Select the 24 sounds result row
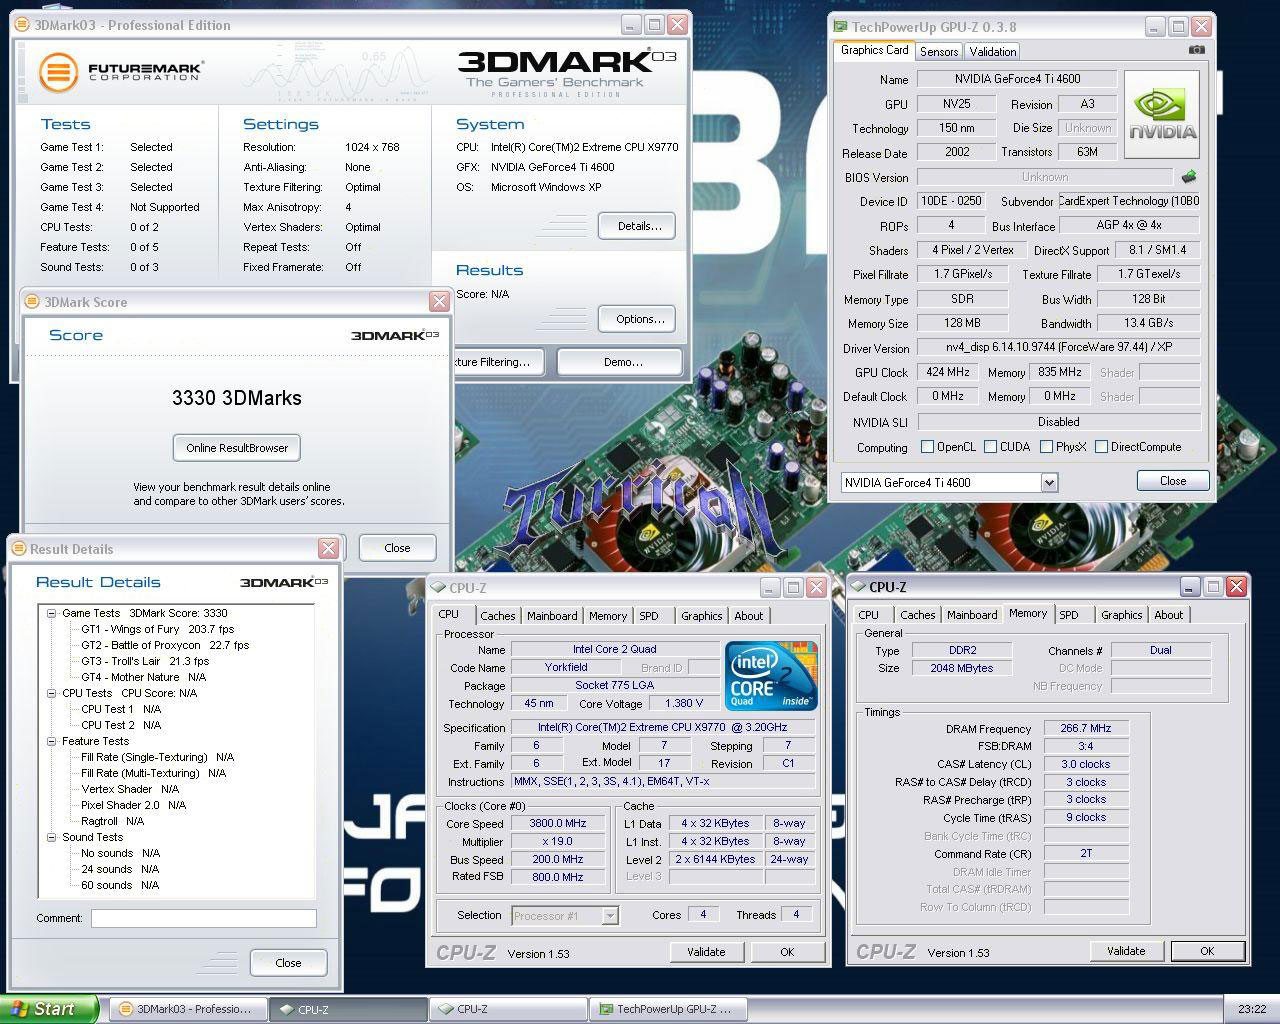The height and width of the screenshot is (1024, 1280). pyautogui.click(x=120, y=869)
